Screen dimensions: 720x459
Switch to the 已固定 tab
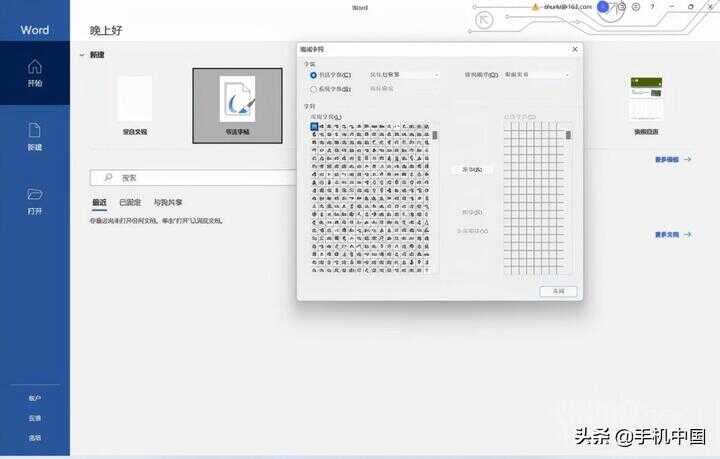(x=130, y=202)
